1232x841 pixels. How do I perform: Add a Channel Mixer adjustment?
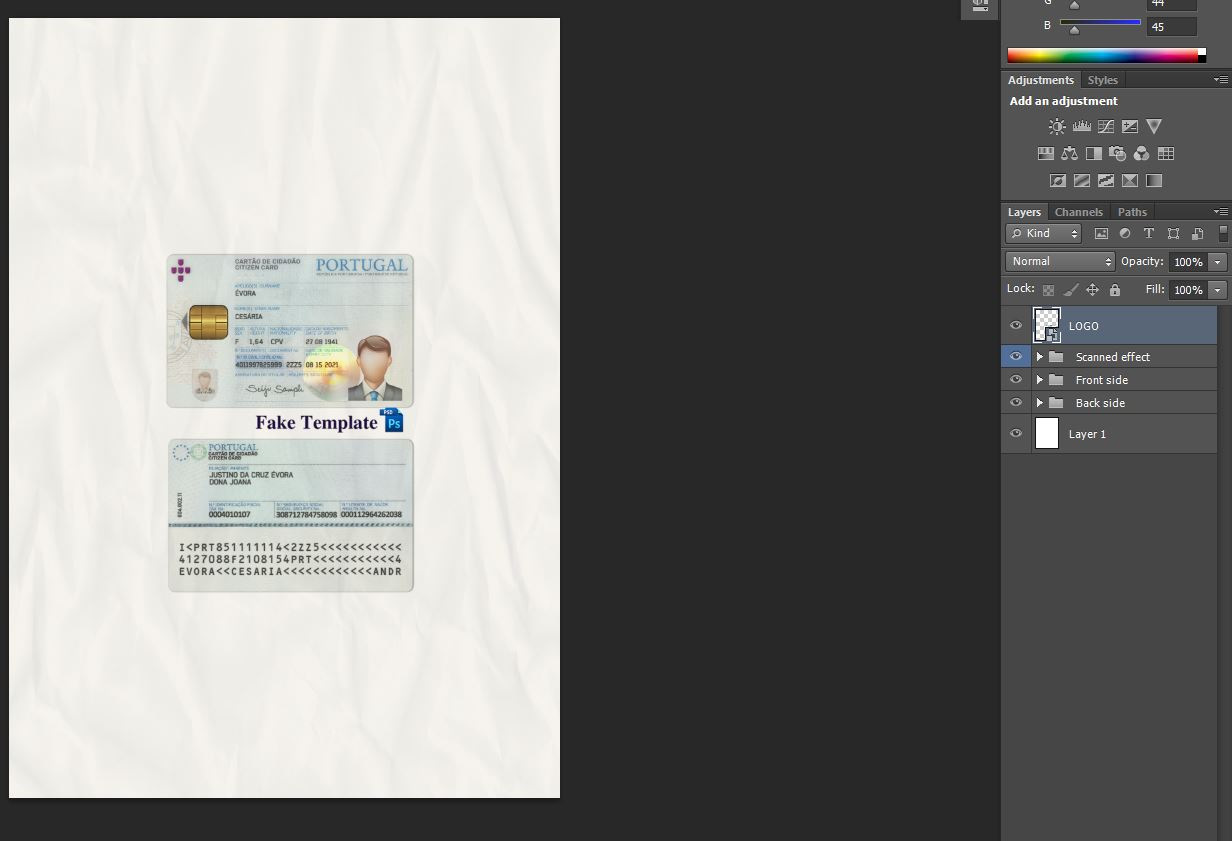(x=1142, y=153)
